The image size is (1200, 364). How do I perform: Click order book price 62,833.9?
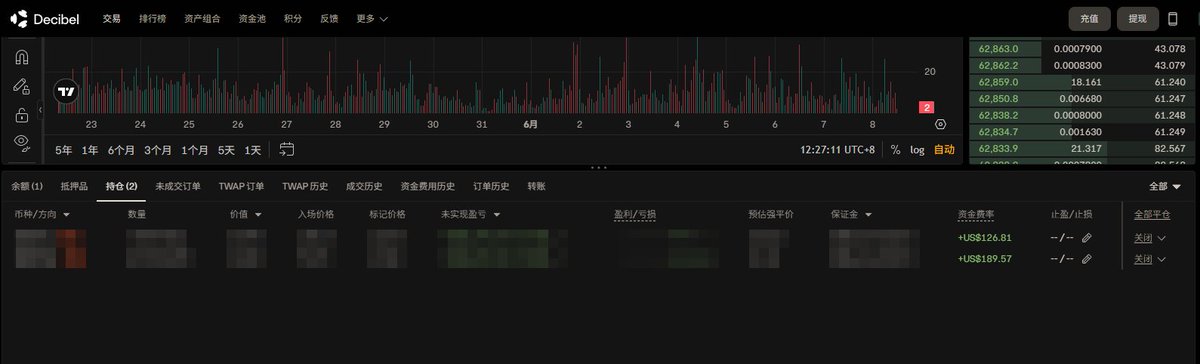[x=998, y=148]
